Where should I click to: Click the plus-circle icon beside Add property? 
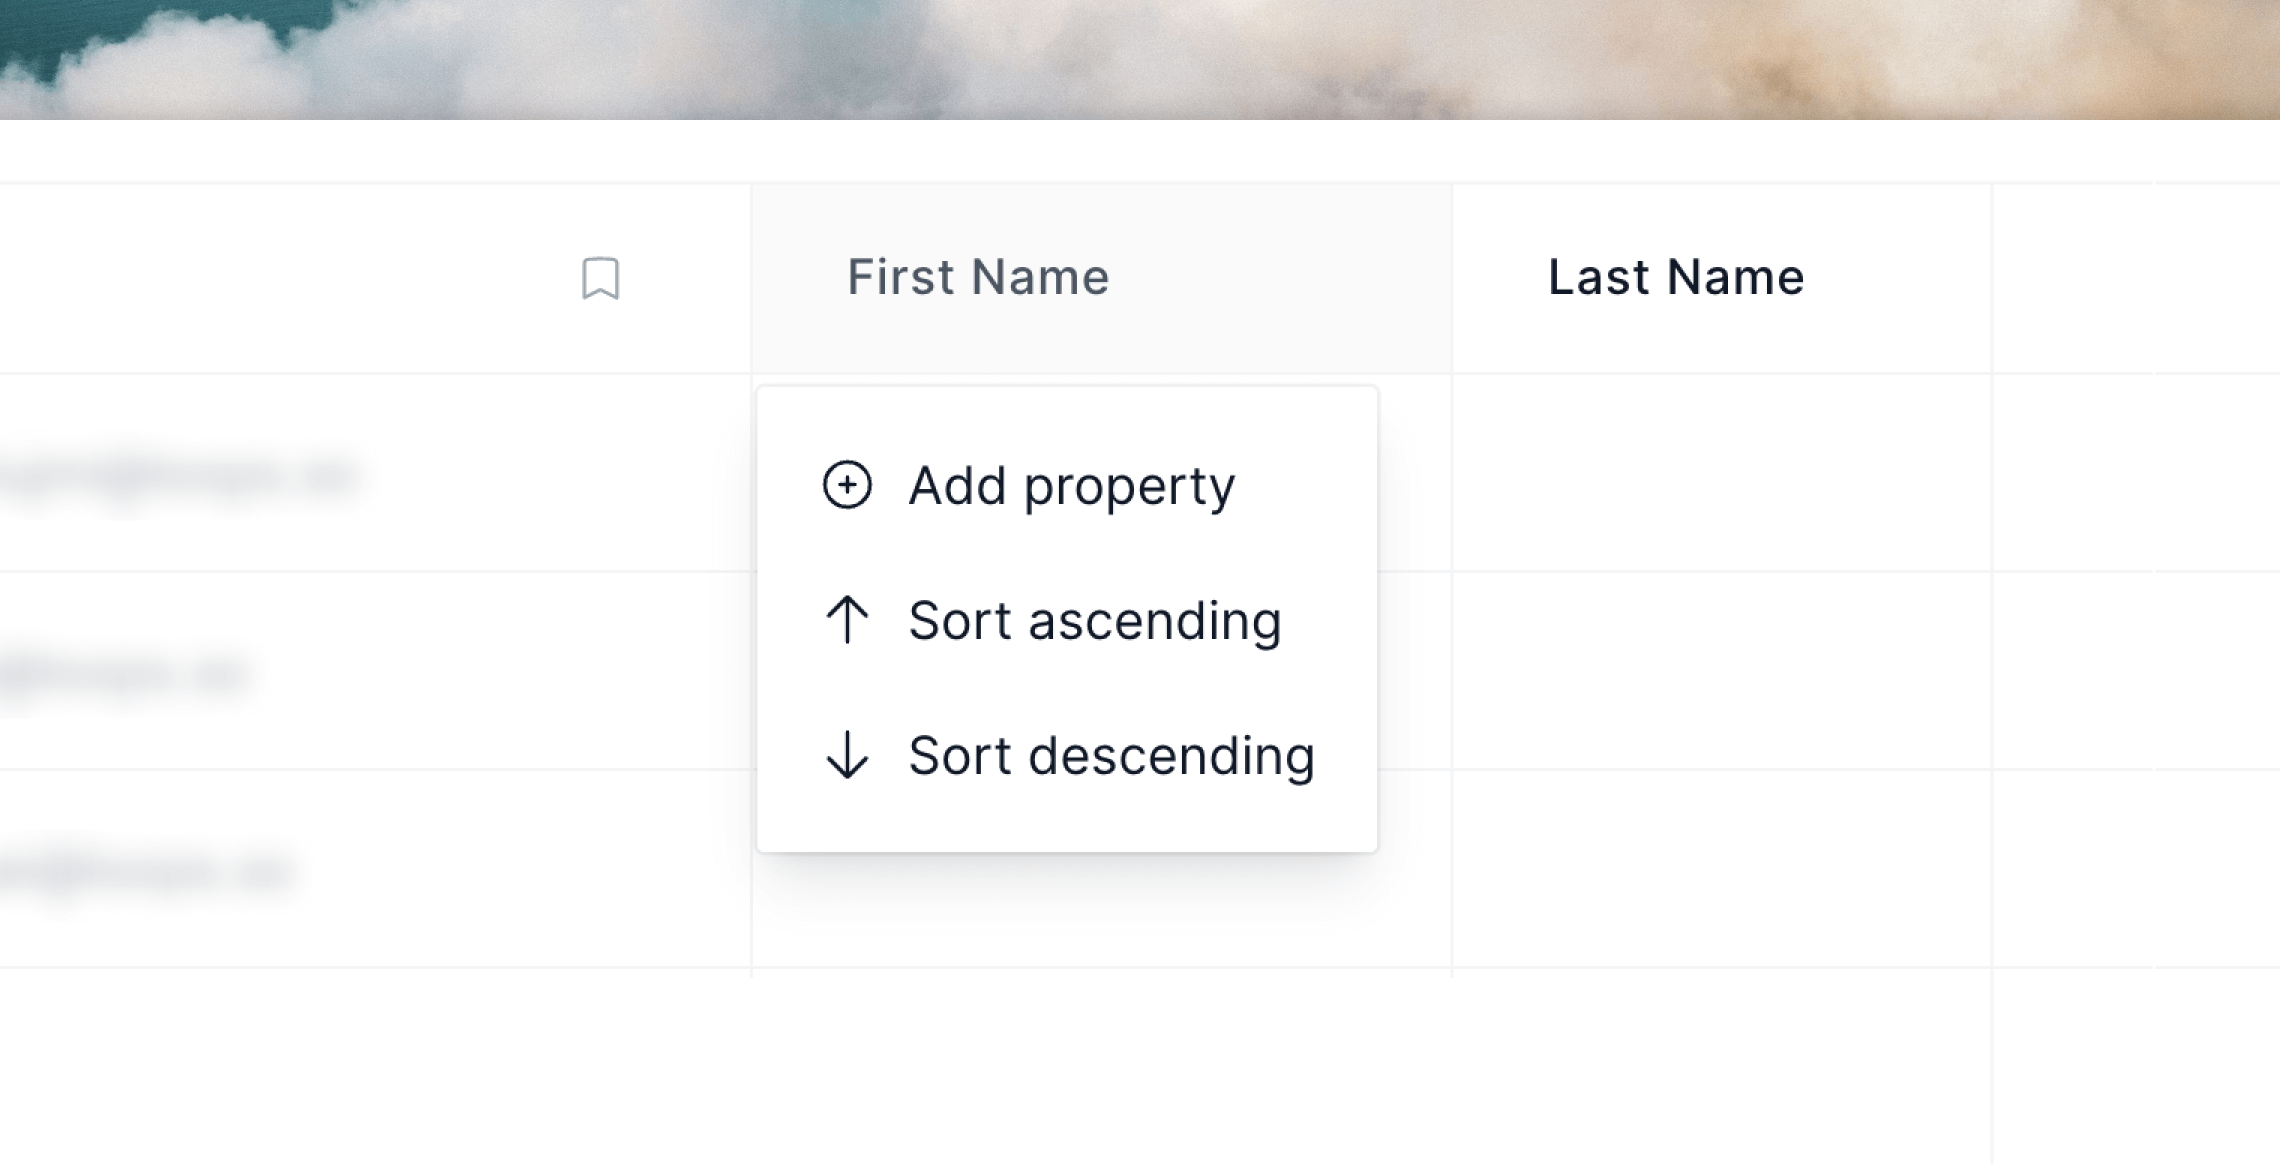(847, 485)
